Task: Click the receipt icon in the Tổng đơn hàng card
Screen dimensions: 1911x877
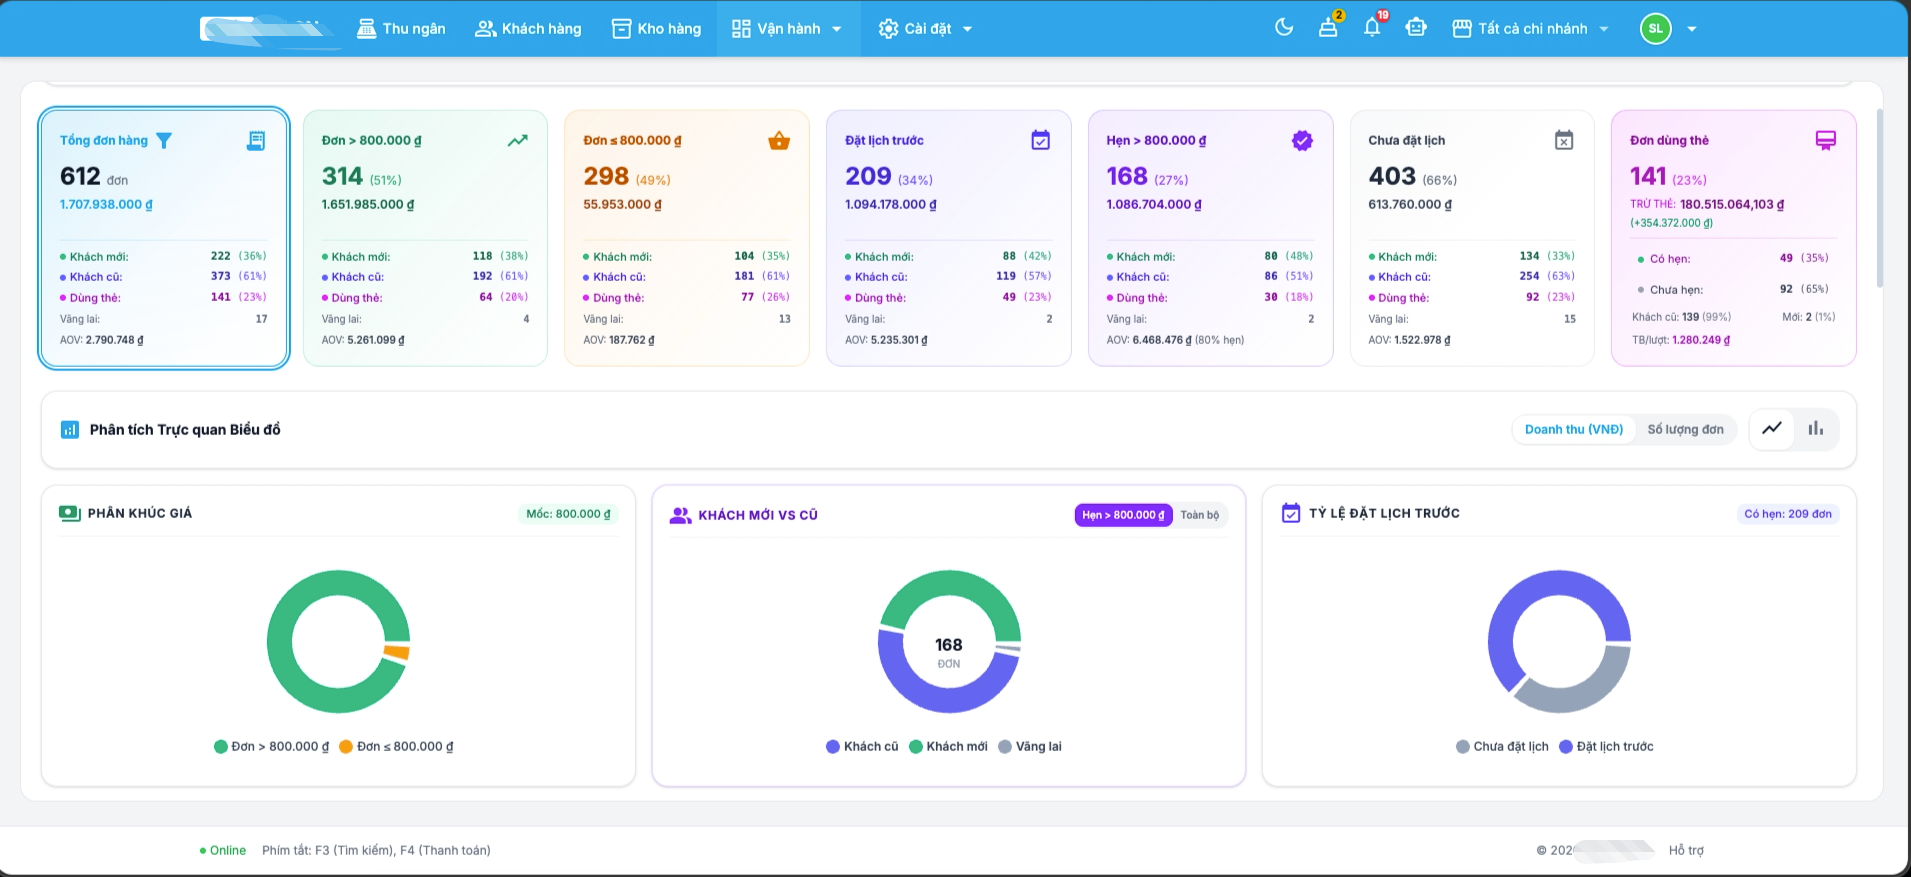Action: click(x=256, y=141)
